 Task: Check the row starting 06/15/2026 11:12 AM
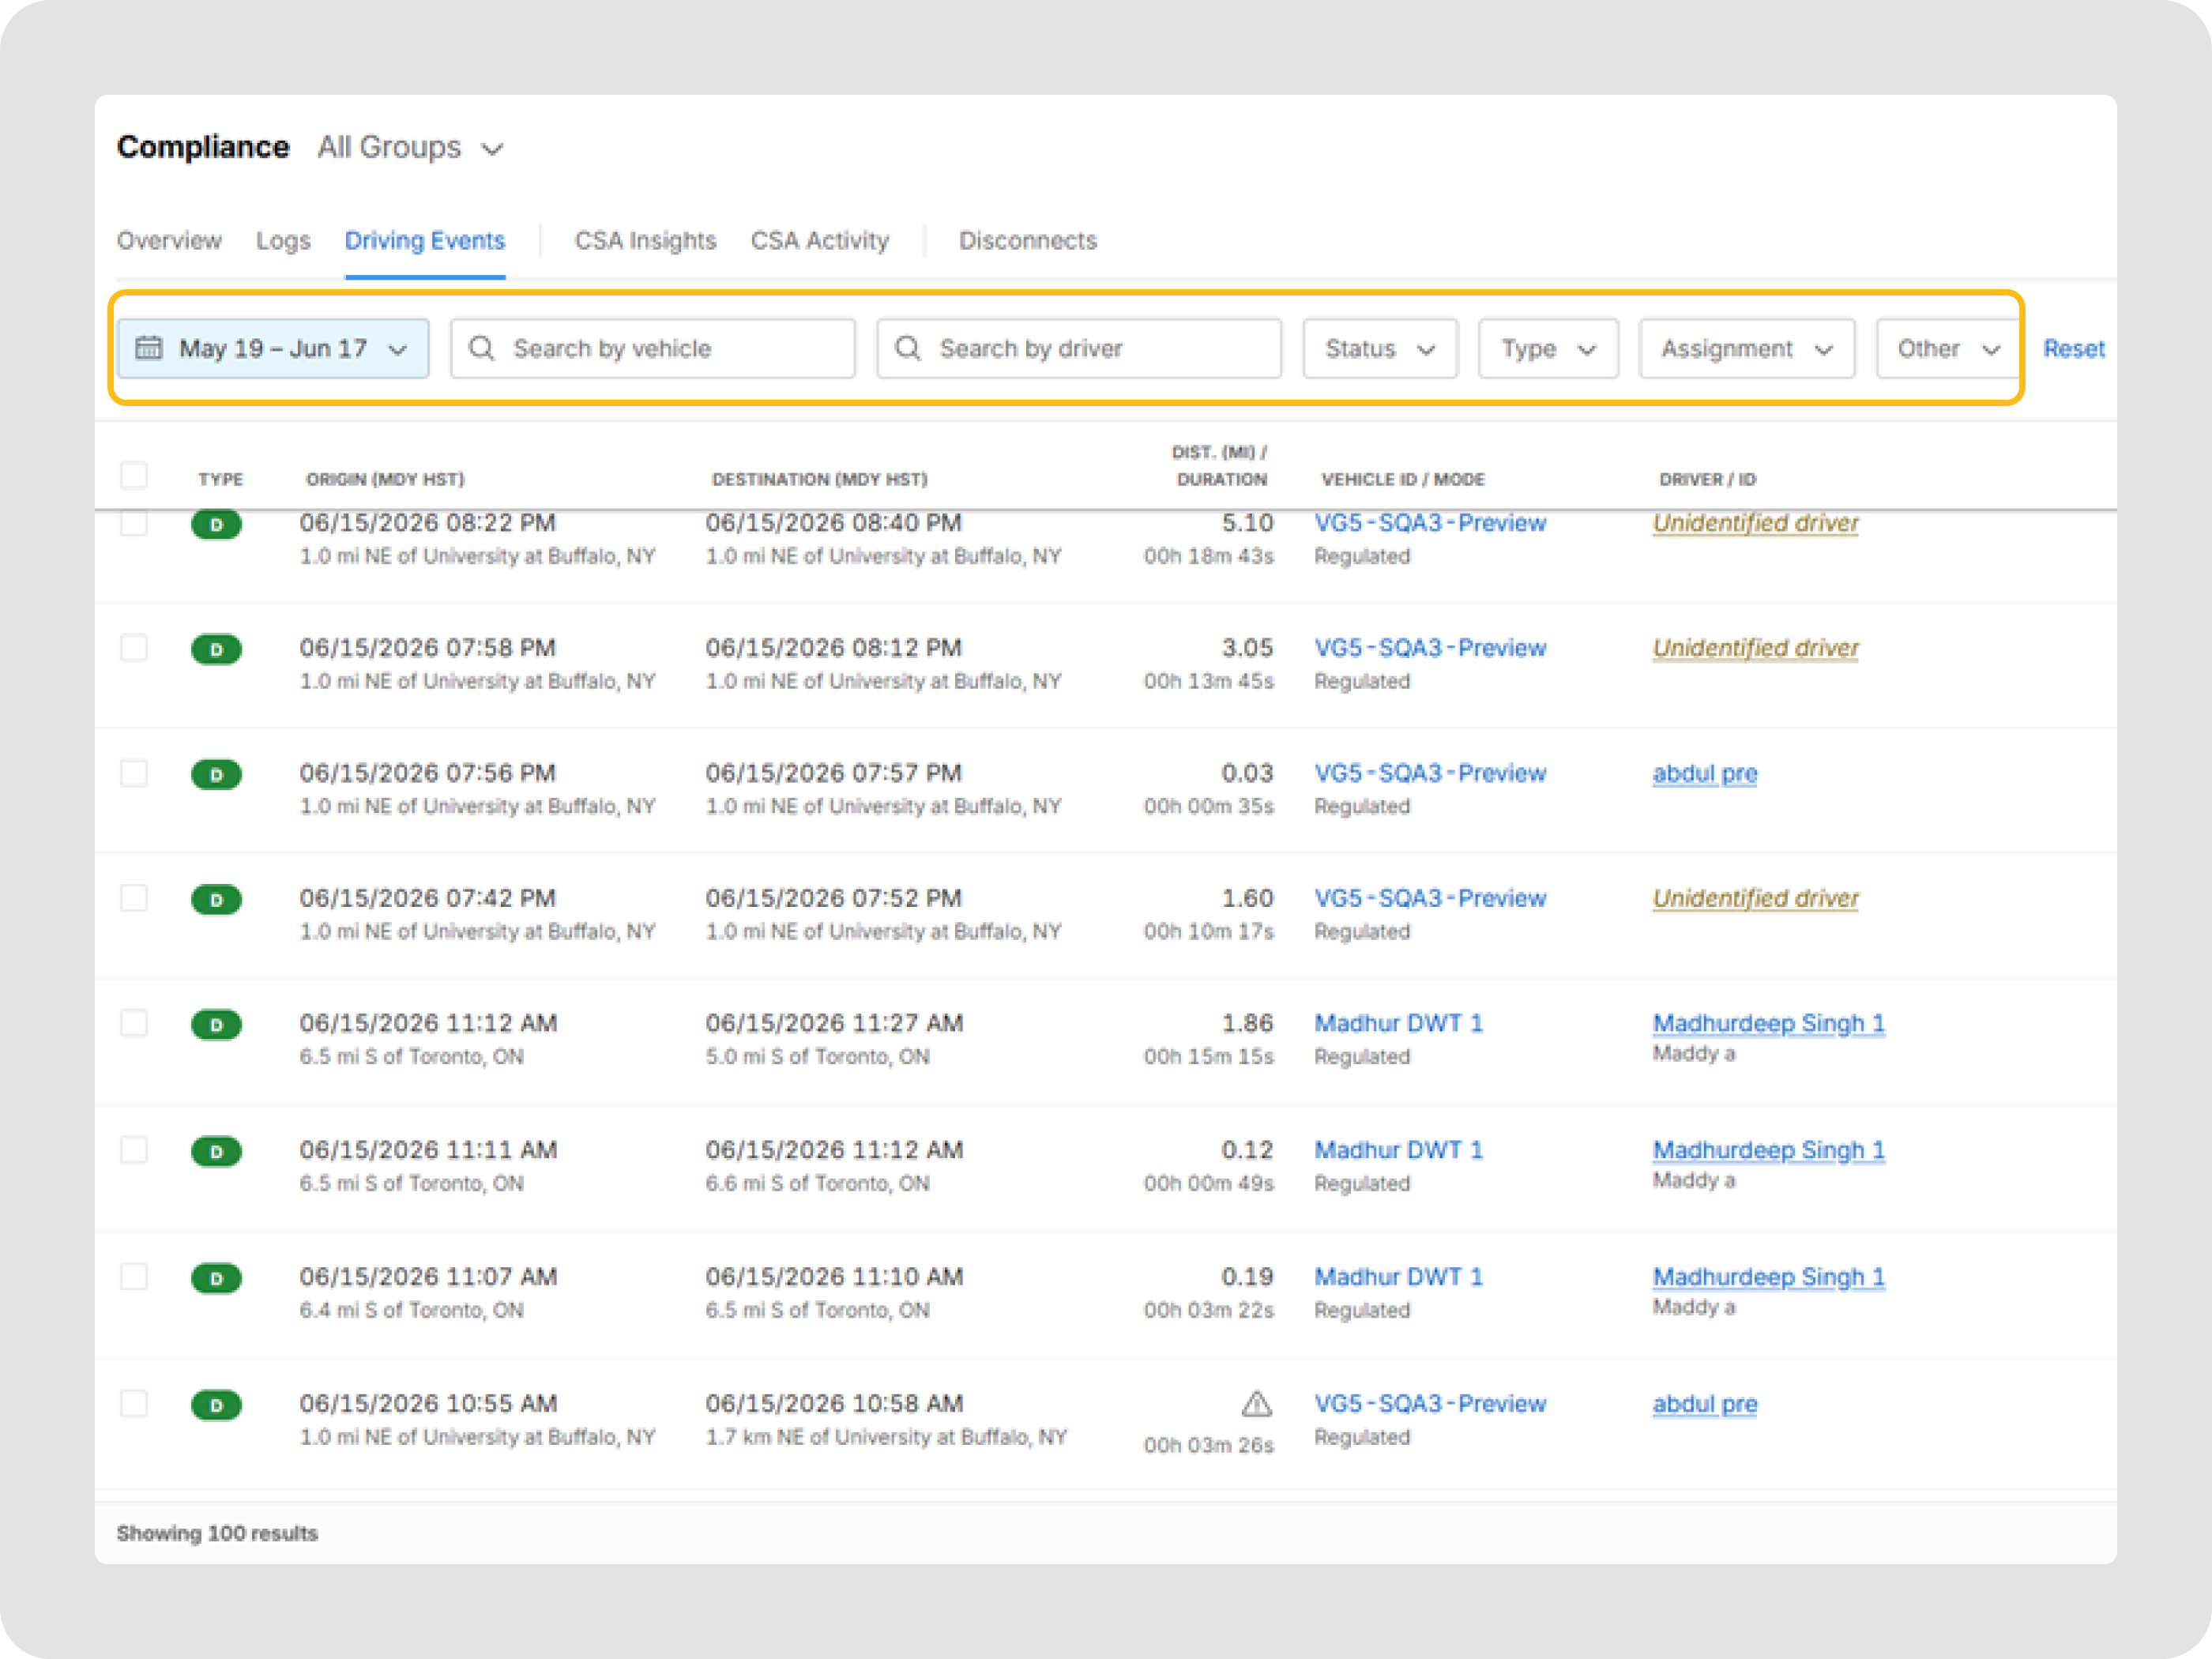134,1023
